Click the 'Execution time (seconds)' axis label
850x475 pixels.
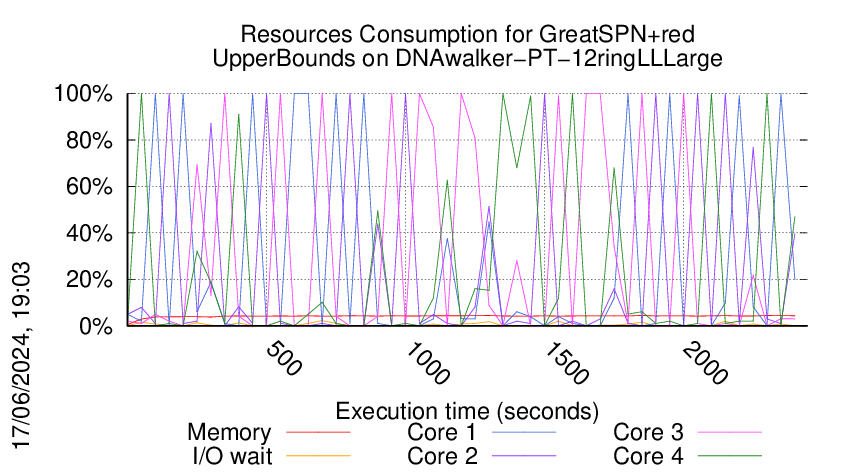467,411
